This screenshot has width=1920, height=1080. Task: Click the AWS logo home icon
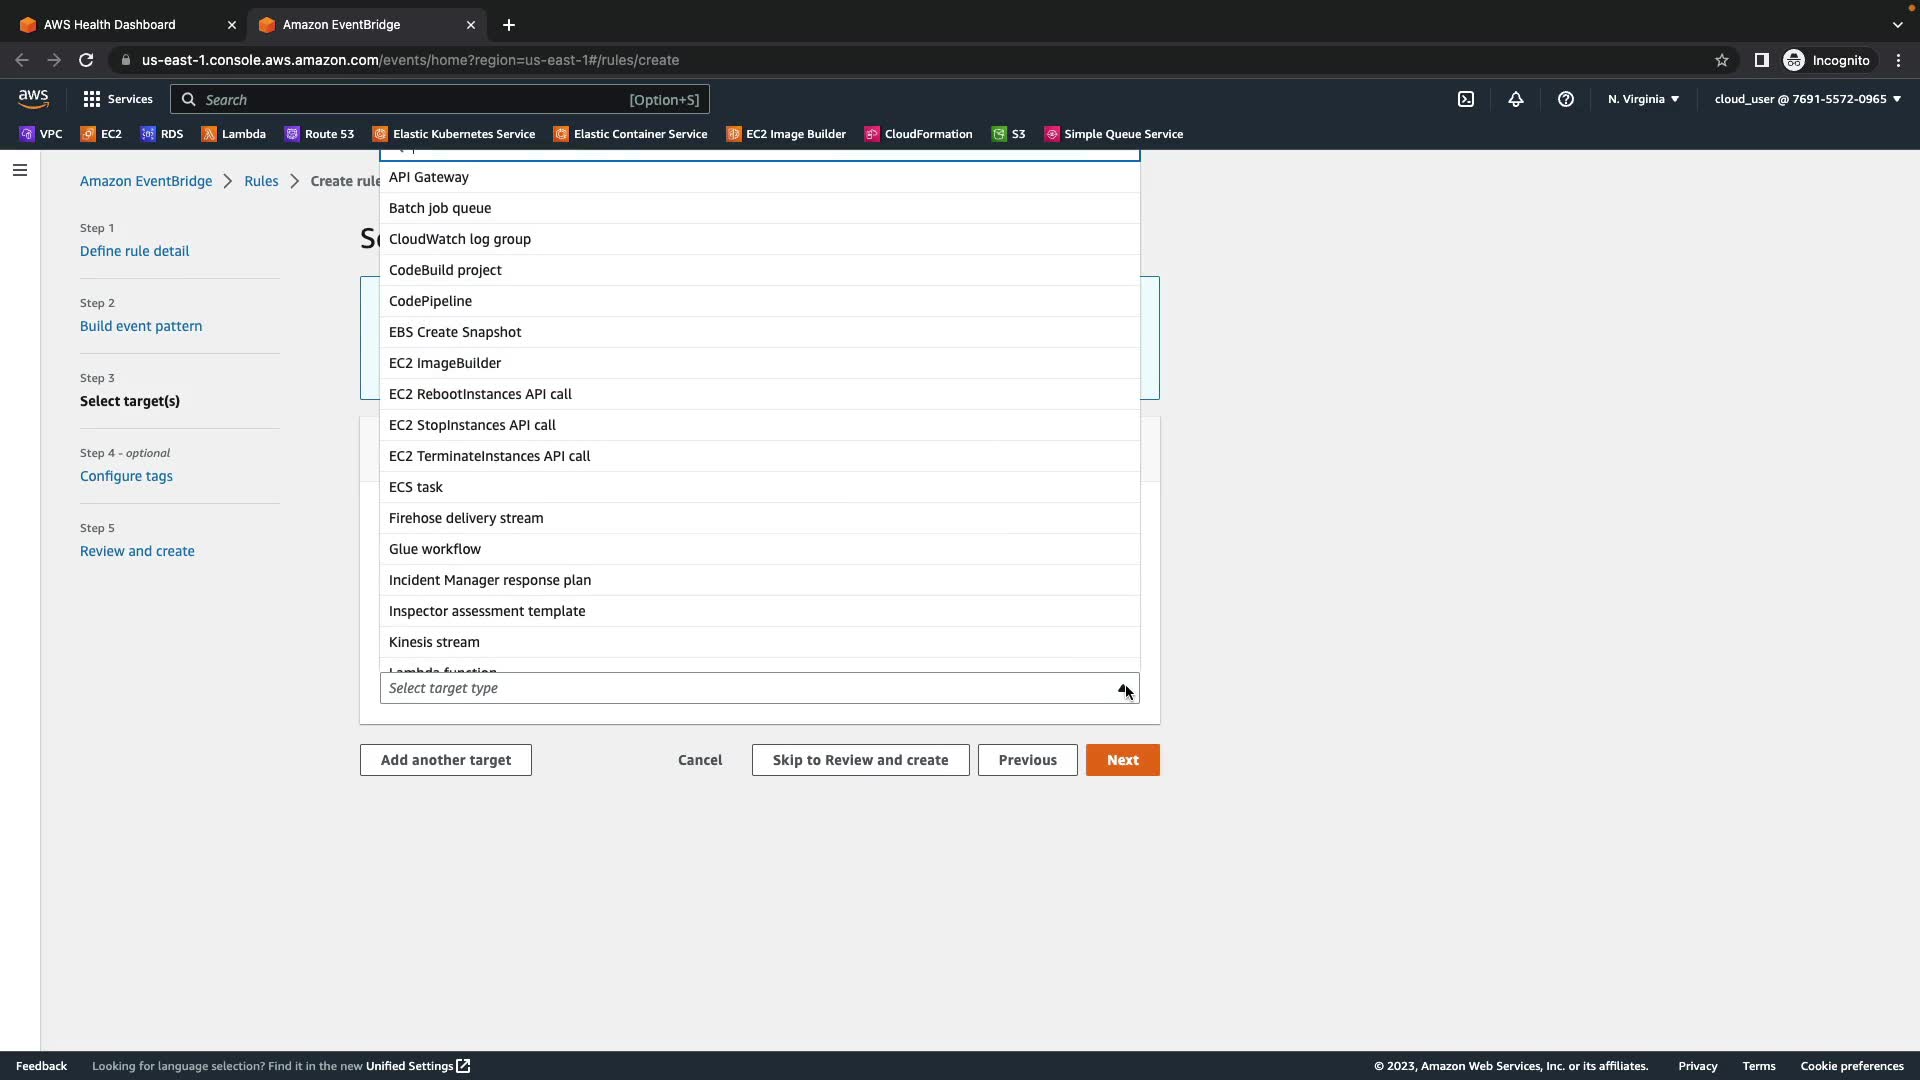click(33, 98)
